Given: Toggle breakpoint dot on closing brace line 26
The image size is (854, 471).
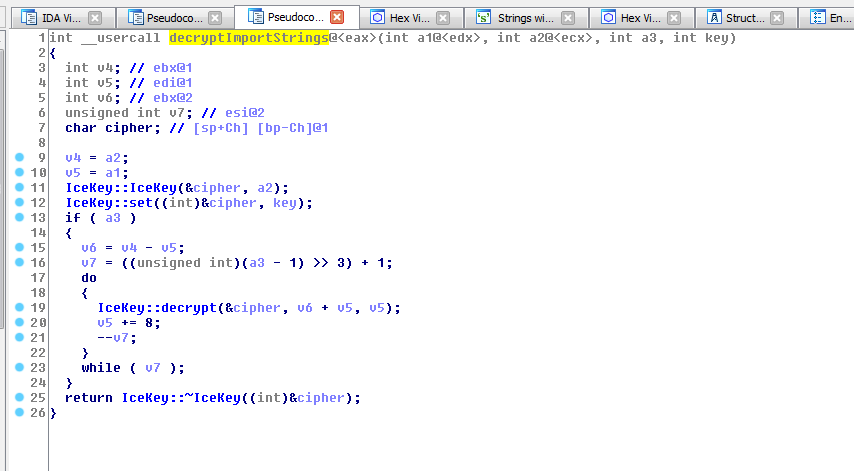Looking at the screenshot, I should pyautogui.click(x=20, y=412).
